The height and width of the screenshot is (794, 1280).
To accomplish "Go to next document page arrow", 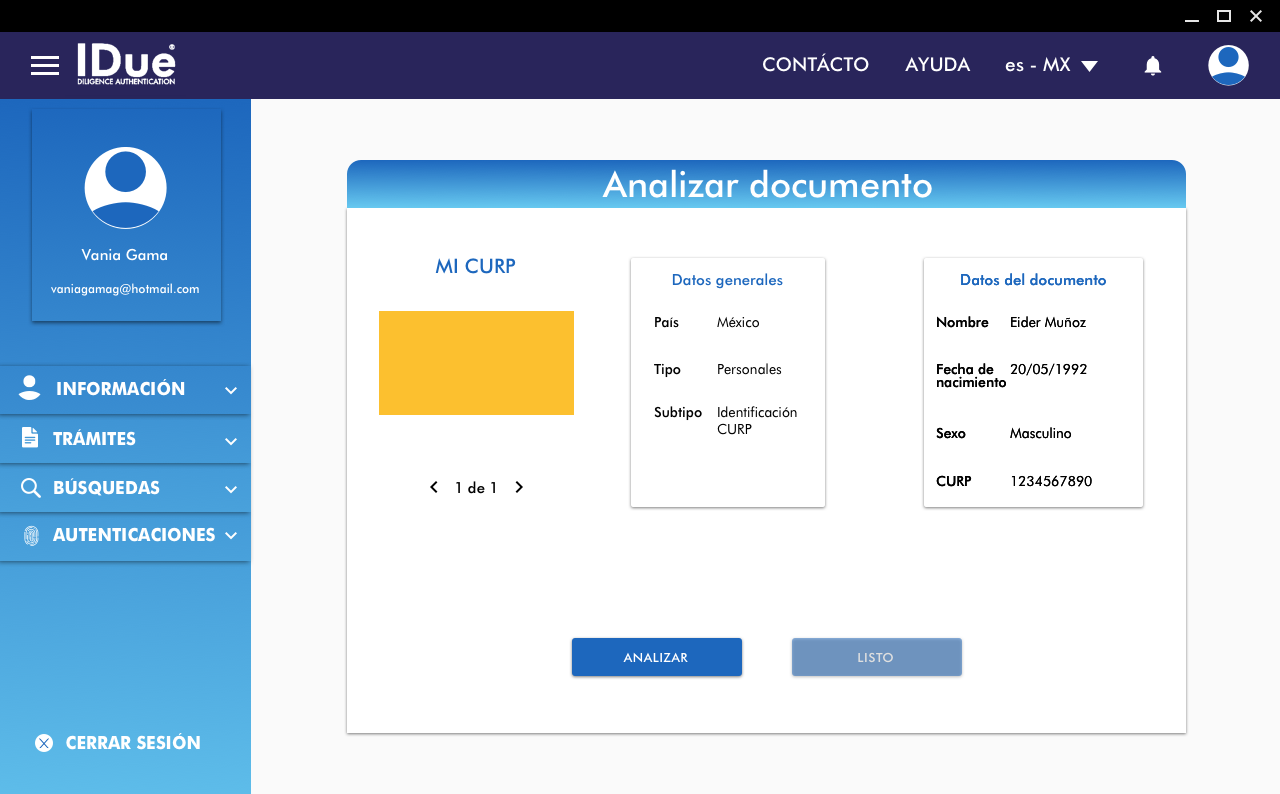I will (519, 488).
